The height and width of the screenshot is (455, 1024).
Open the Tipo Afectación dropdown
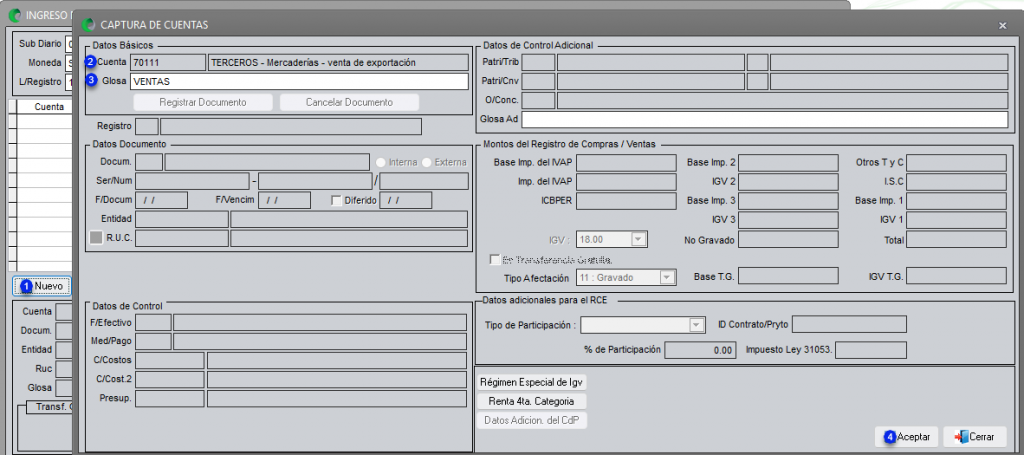(666, 277)
